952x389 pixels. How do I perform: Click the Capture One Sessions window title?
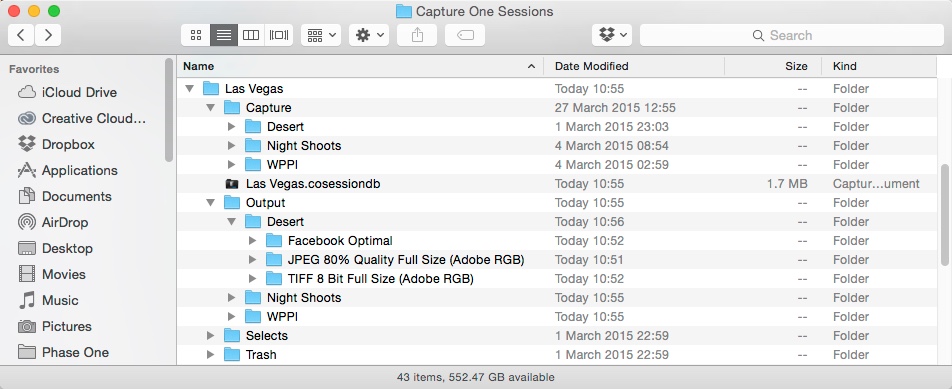pos(484,12)
